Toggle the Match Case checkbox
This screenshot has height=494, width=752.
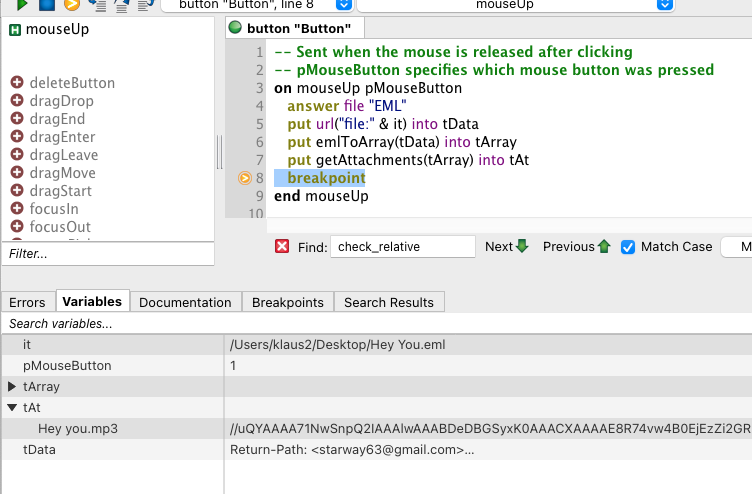628,247
